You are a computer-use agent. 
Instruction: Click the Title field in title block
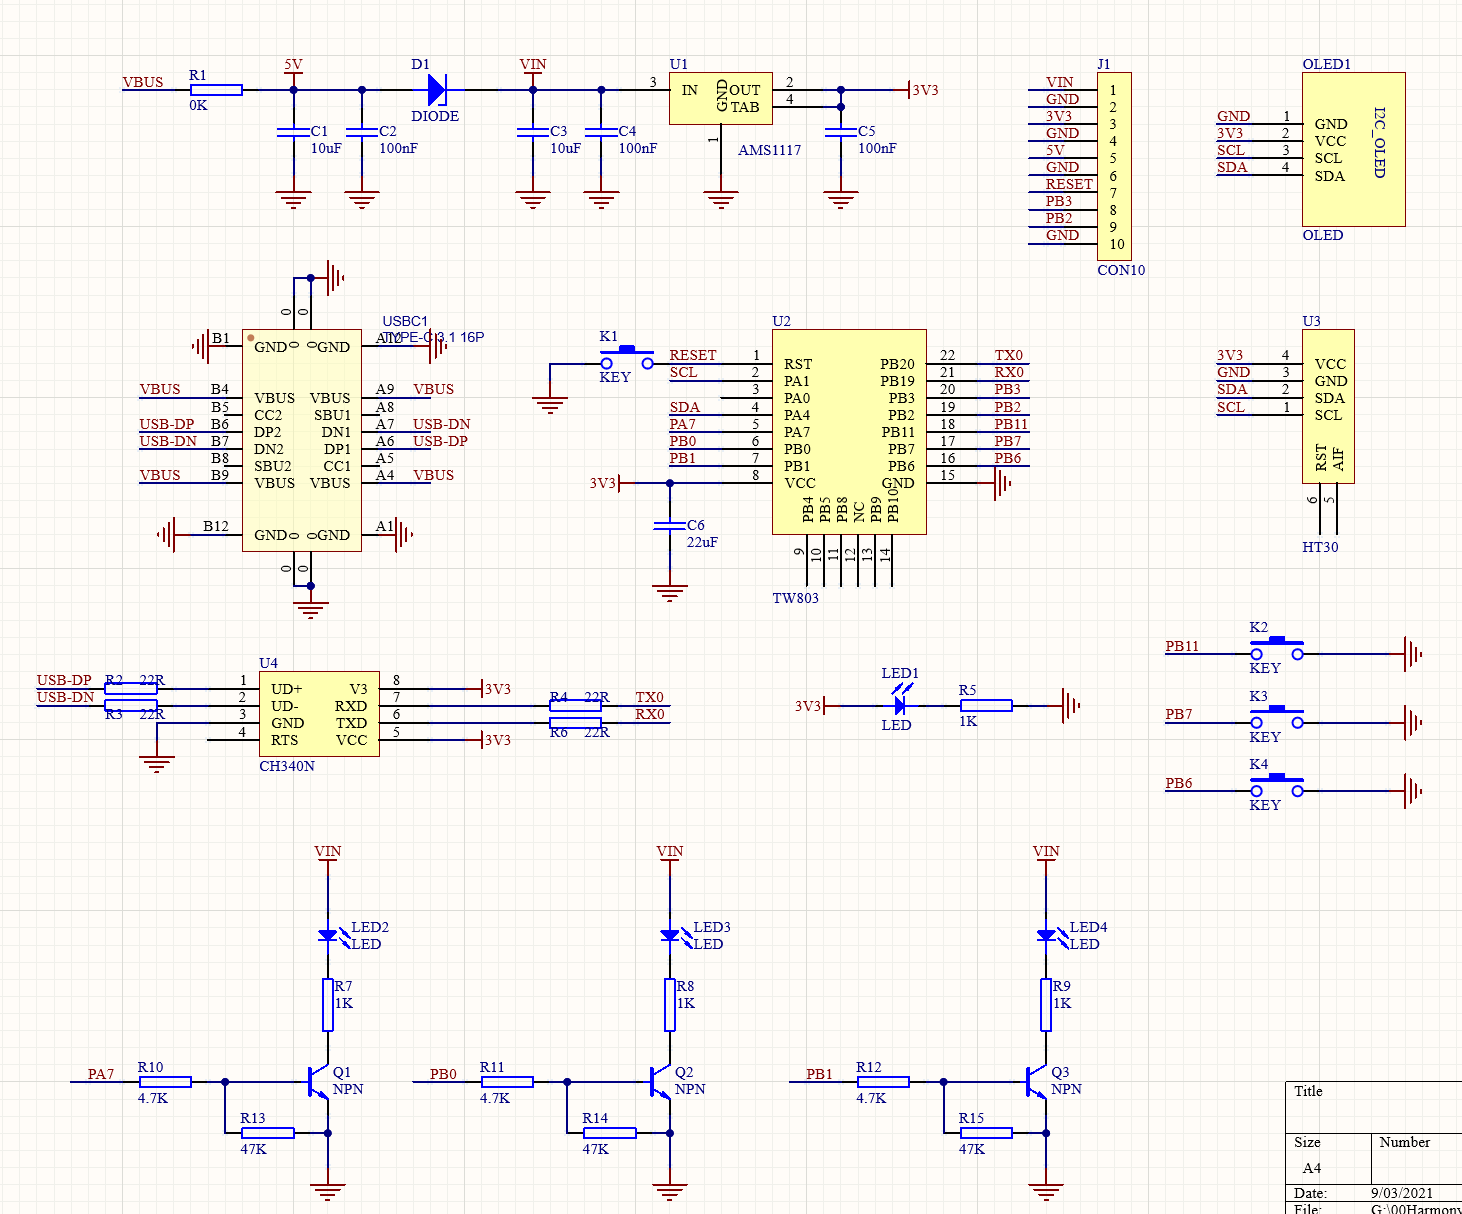click(x=1308, y=1091)
